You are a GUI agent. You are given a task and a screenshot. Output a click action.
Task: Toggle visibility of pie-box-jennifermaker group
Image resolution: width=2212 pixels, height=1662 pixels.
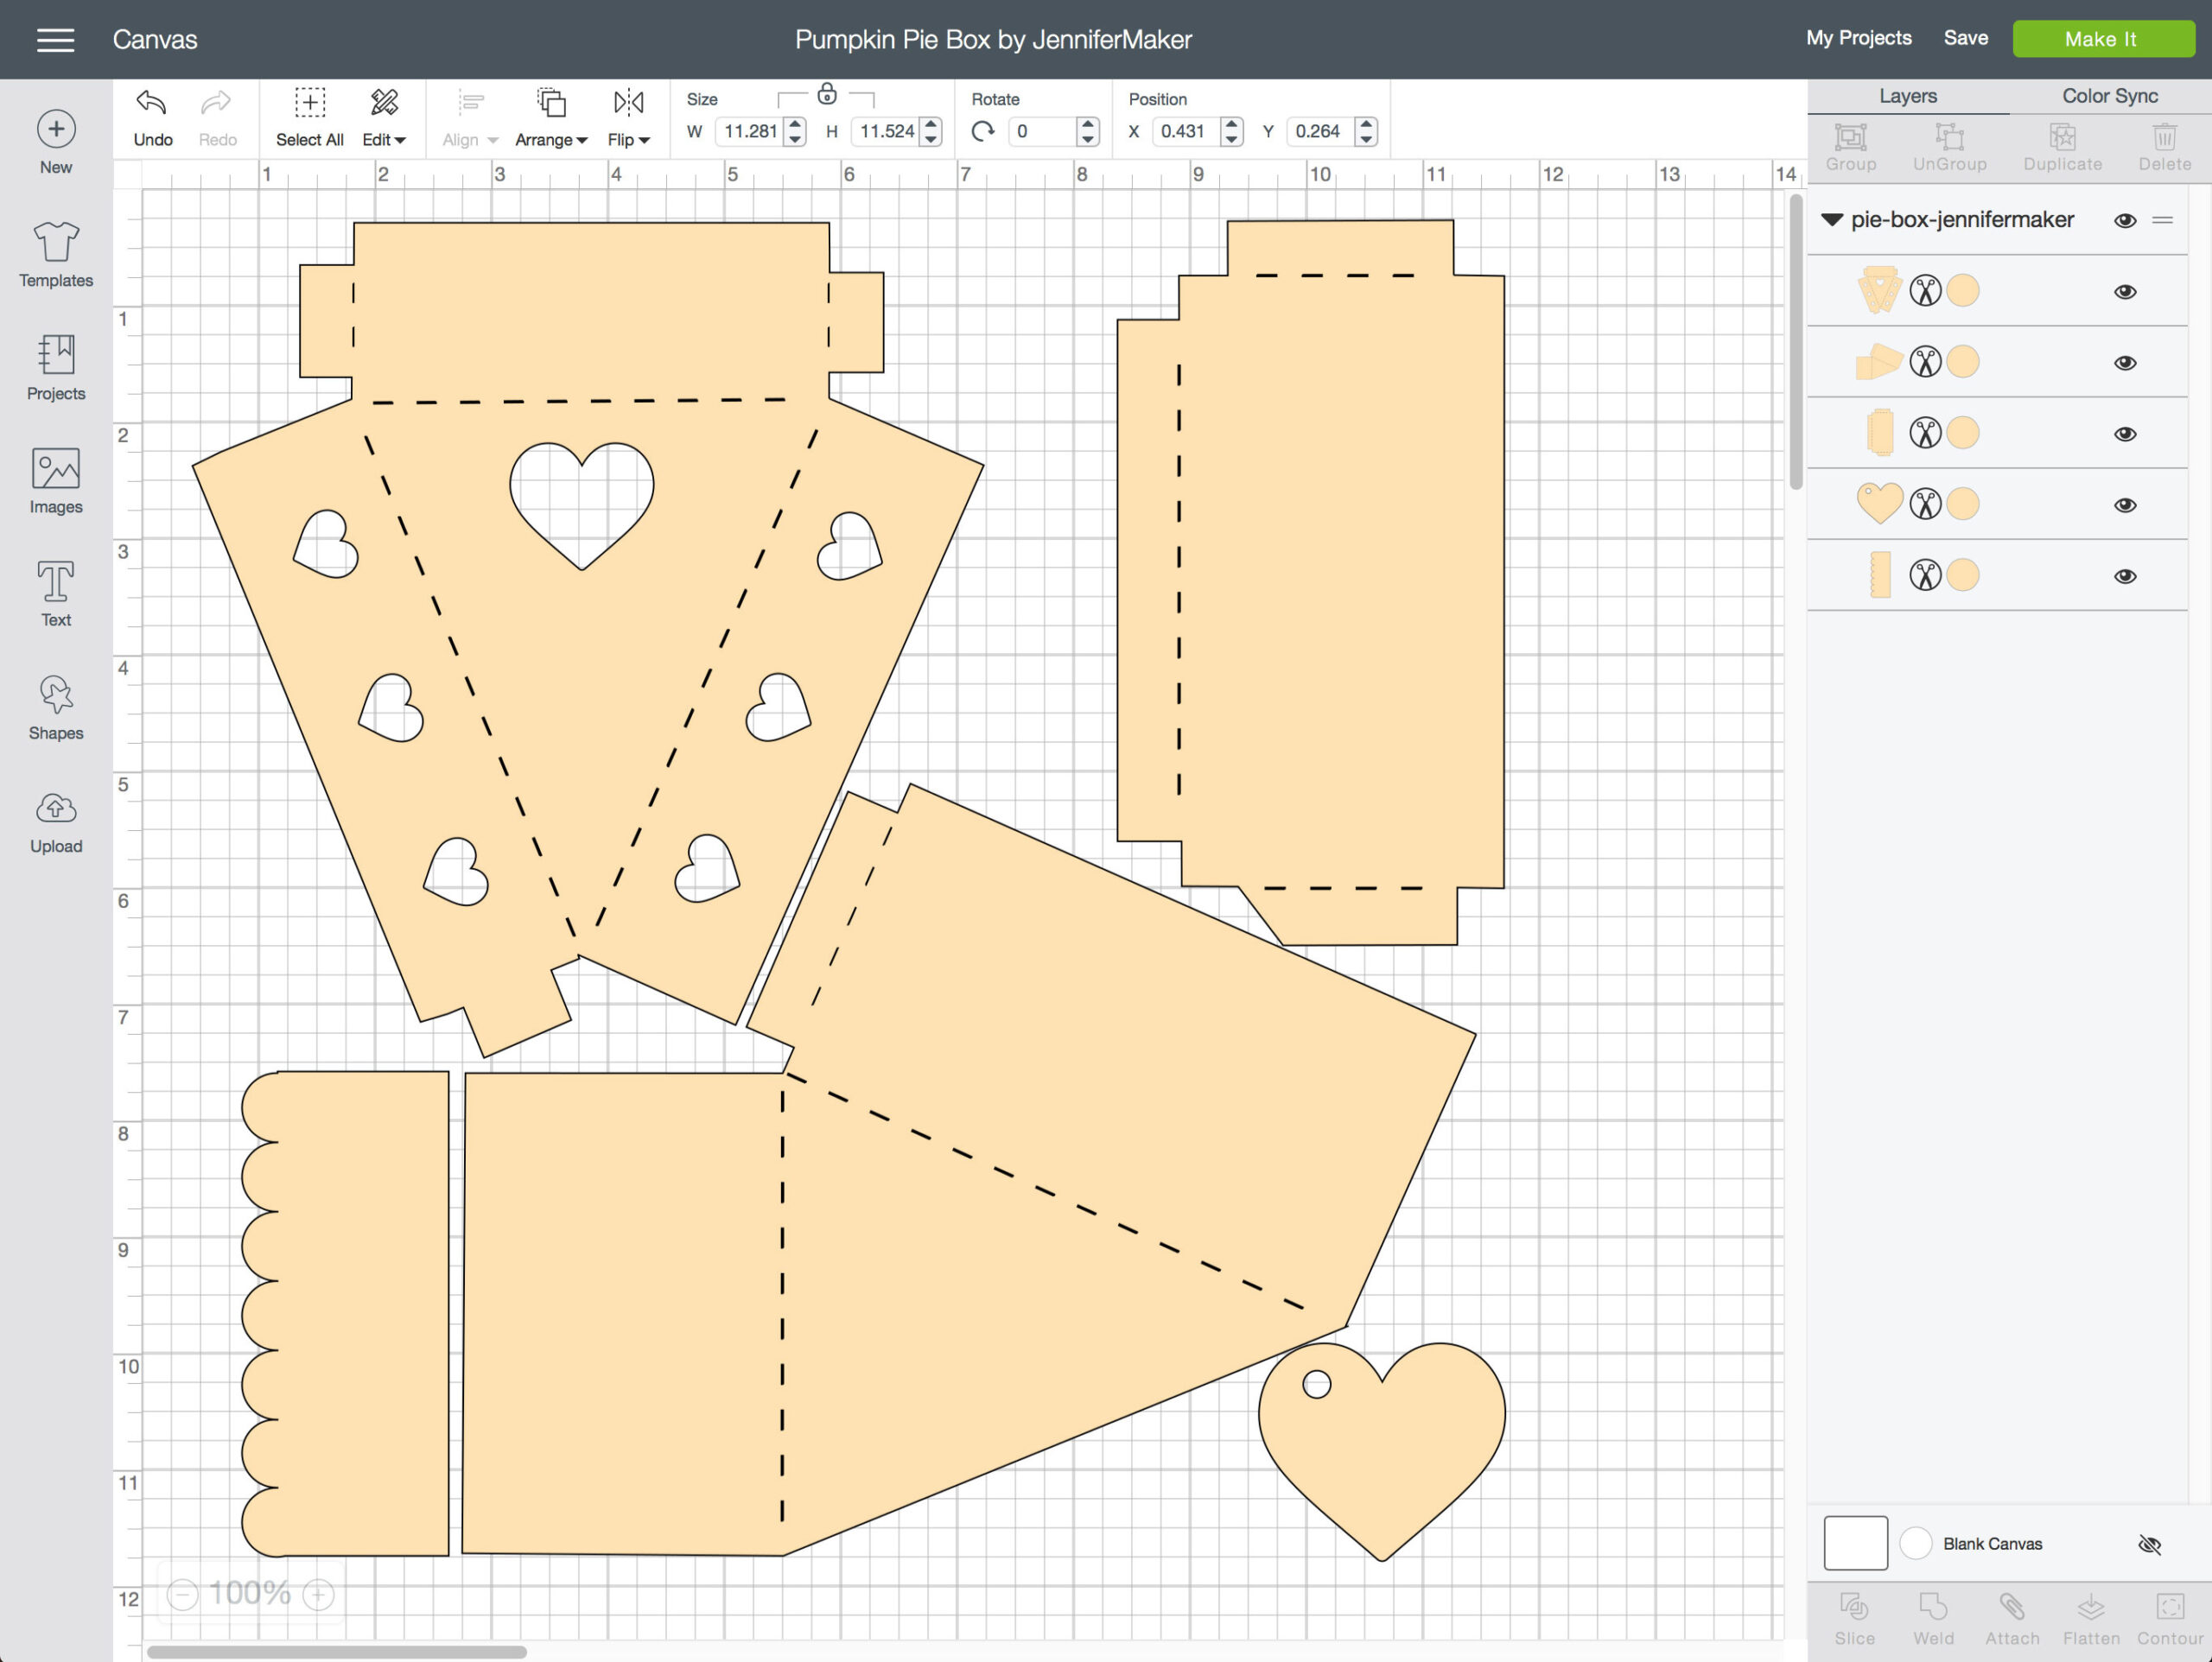click(2126, 220)
